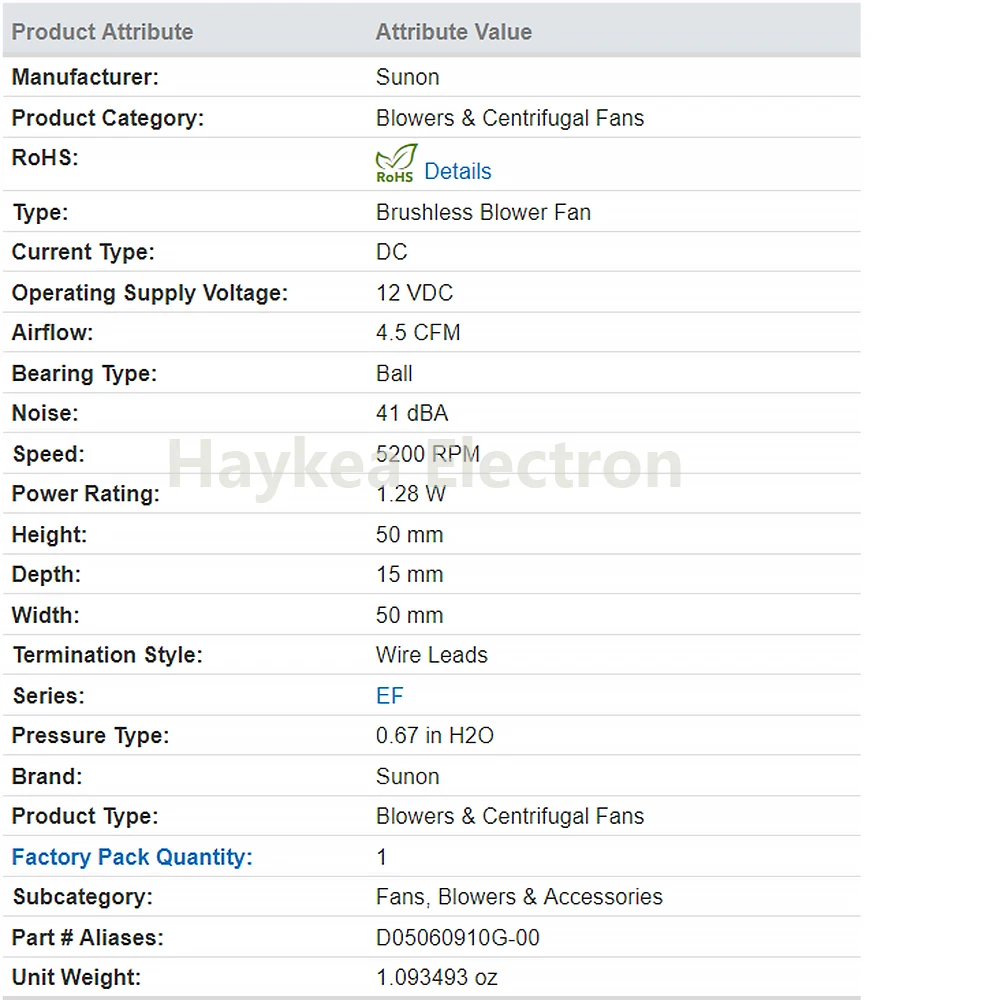Select the 0.67 in H2O pressure value
Screen dimensions: 1000x1000
(435, 735)
